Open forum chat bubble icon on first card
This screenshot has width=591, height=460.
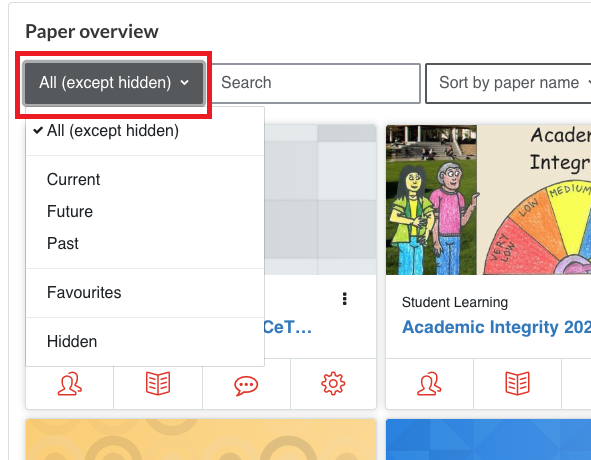click(x=246, y=385)
